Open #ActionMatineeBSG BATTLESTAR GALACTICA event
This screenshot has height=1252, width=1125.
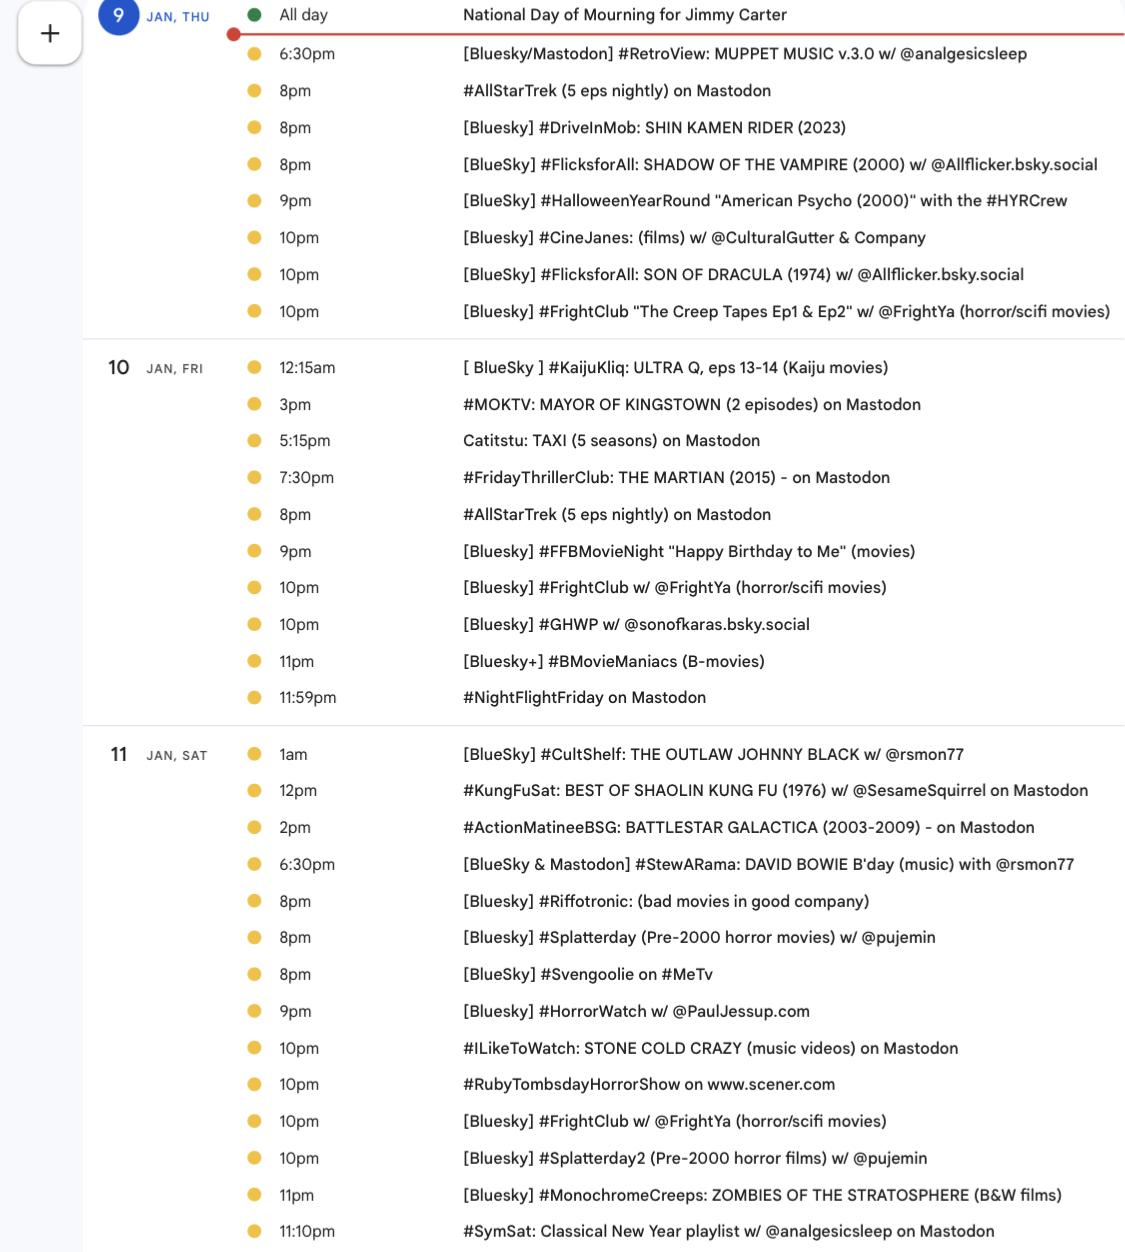749,828
